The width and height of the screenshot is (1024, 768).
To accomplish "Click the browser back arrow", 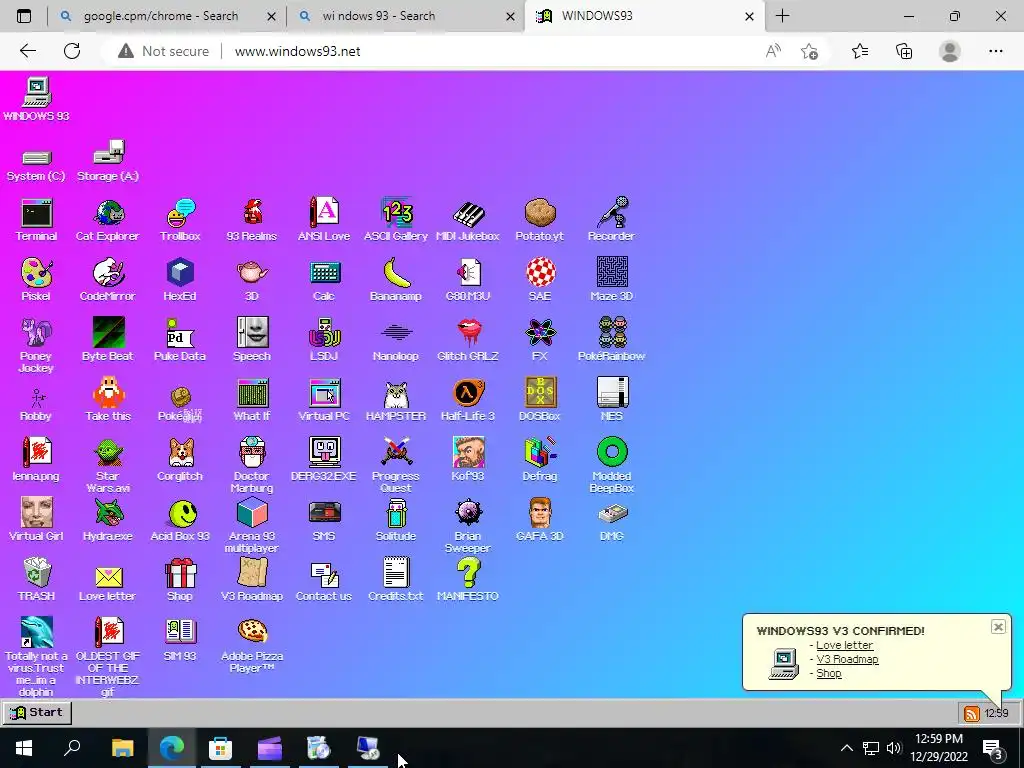I will click(x=27, y=51).
